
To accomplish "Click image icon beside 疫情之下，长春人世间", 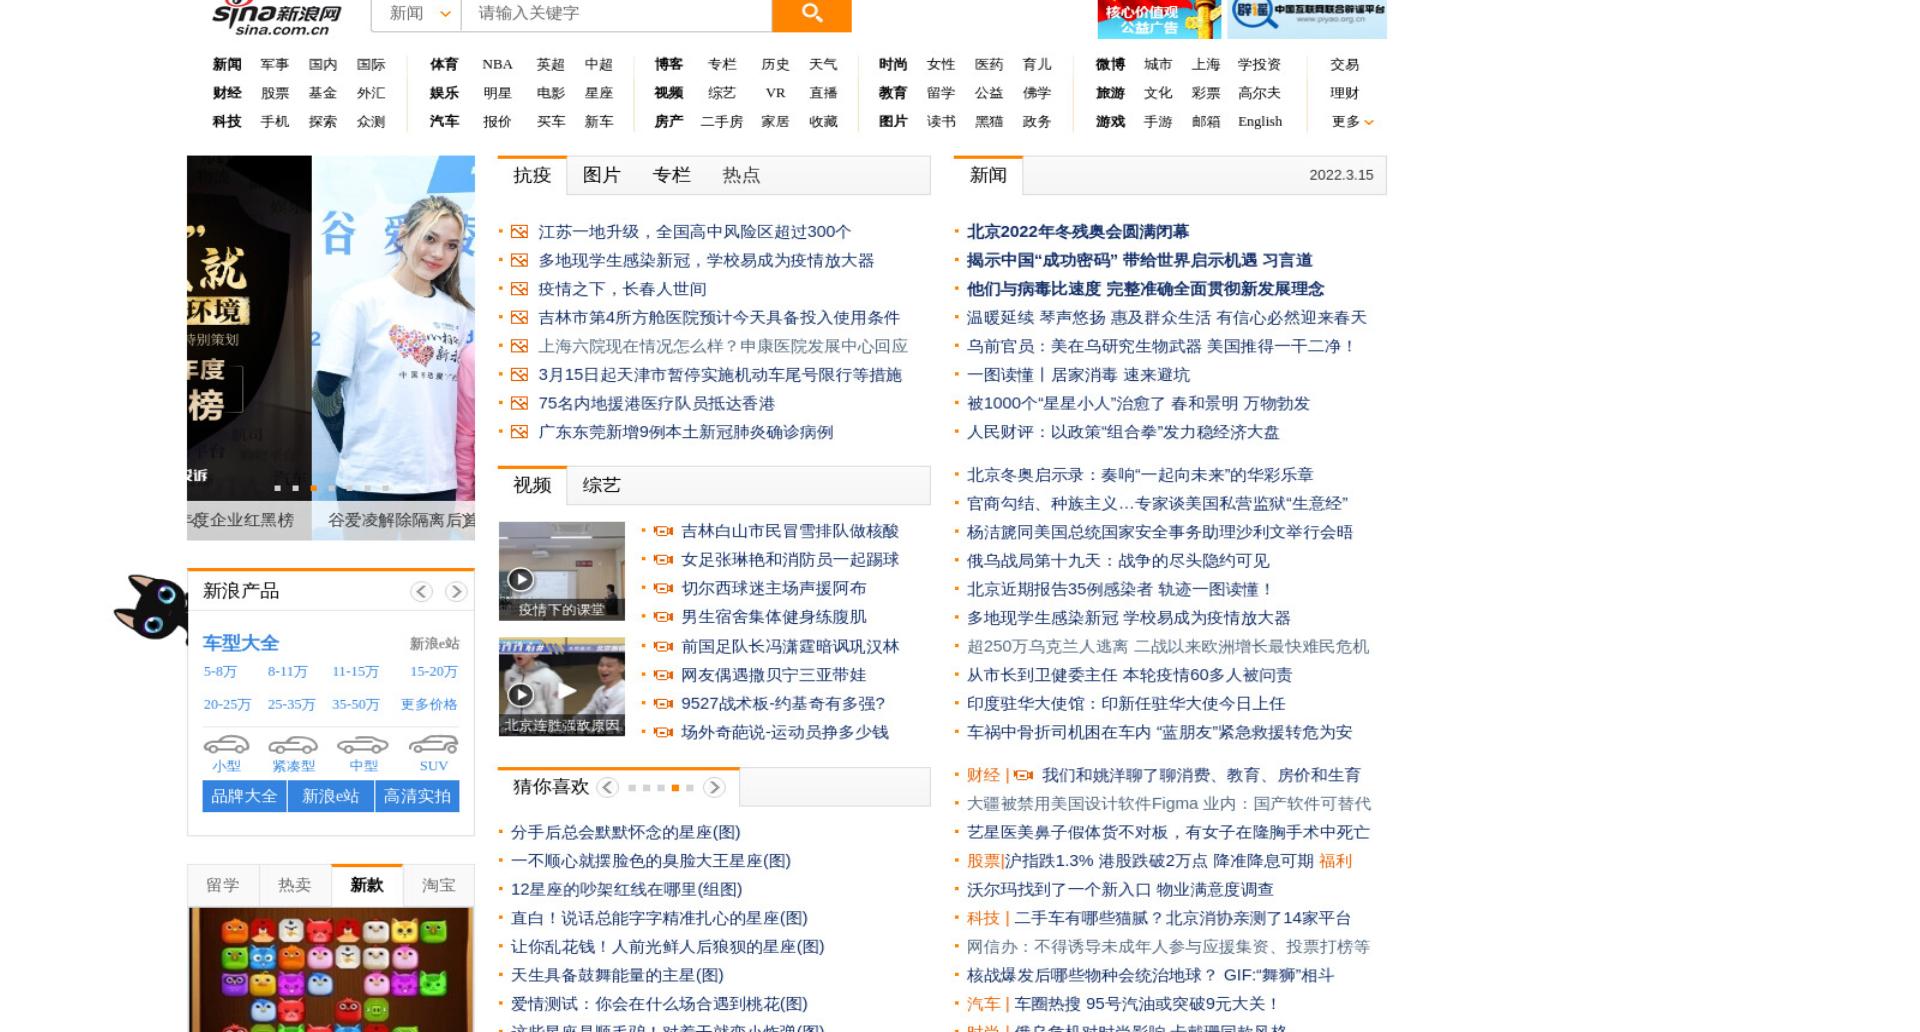I will point(519,289).
